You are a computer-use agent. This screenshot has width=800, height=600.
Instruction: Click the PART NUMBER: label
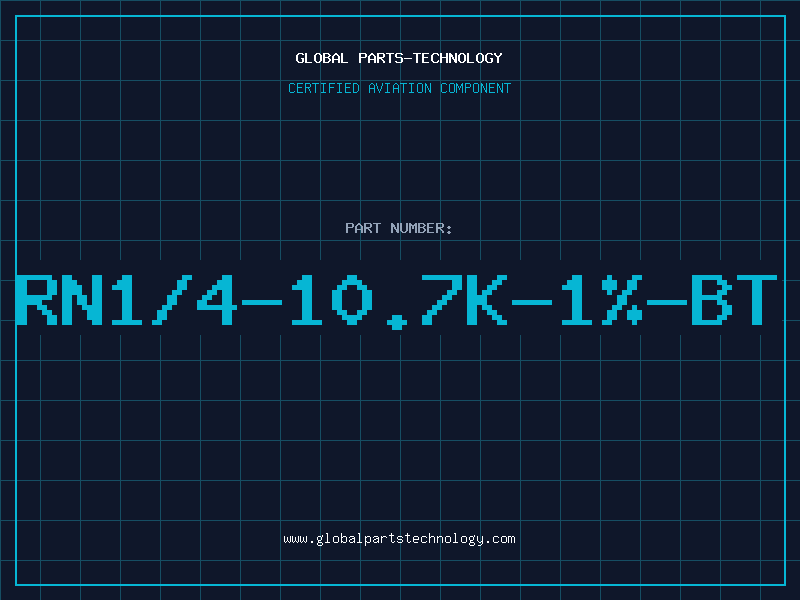[399, 228]
